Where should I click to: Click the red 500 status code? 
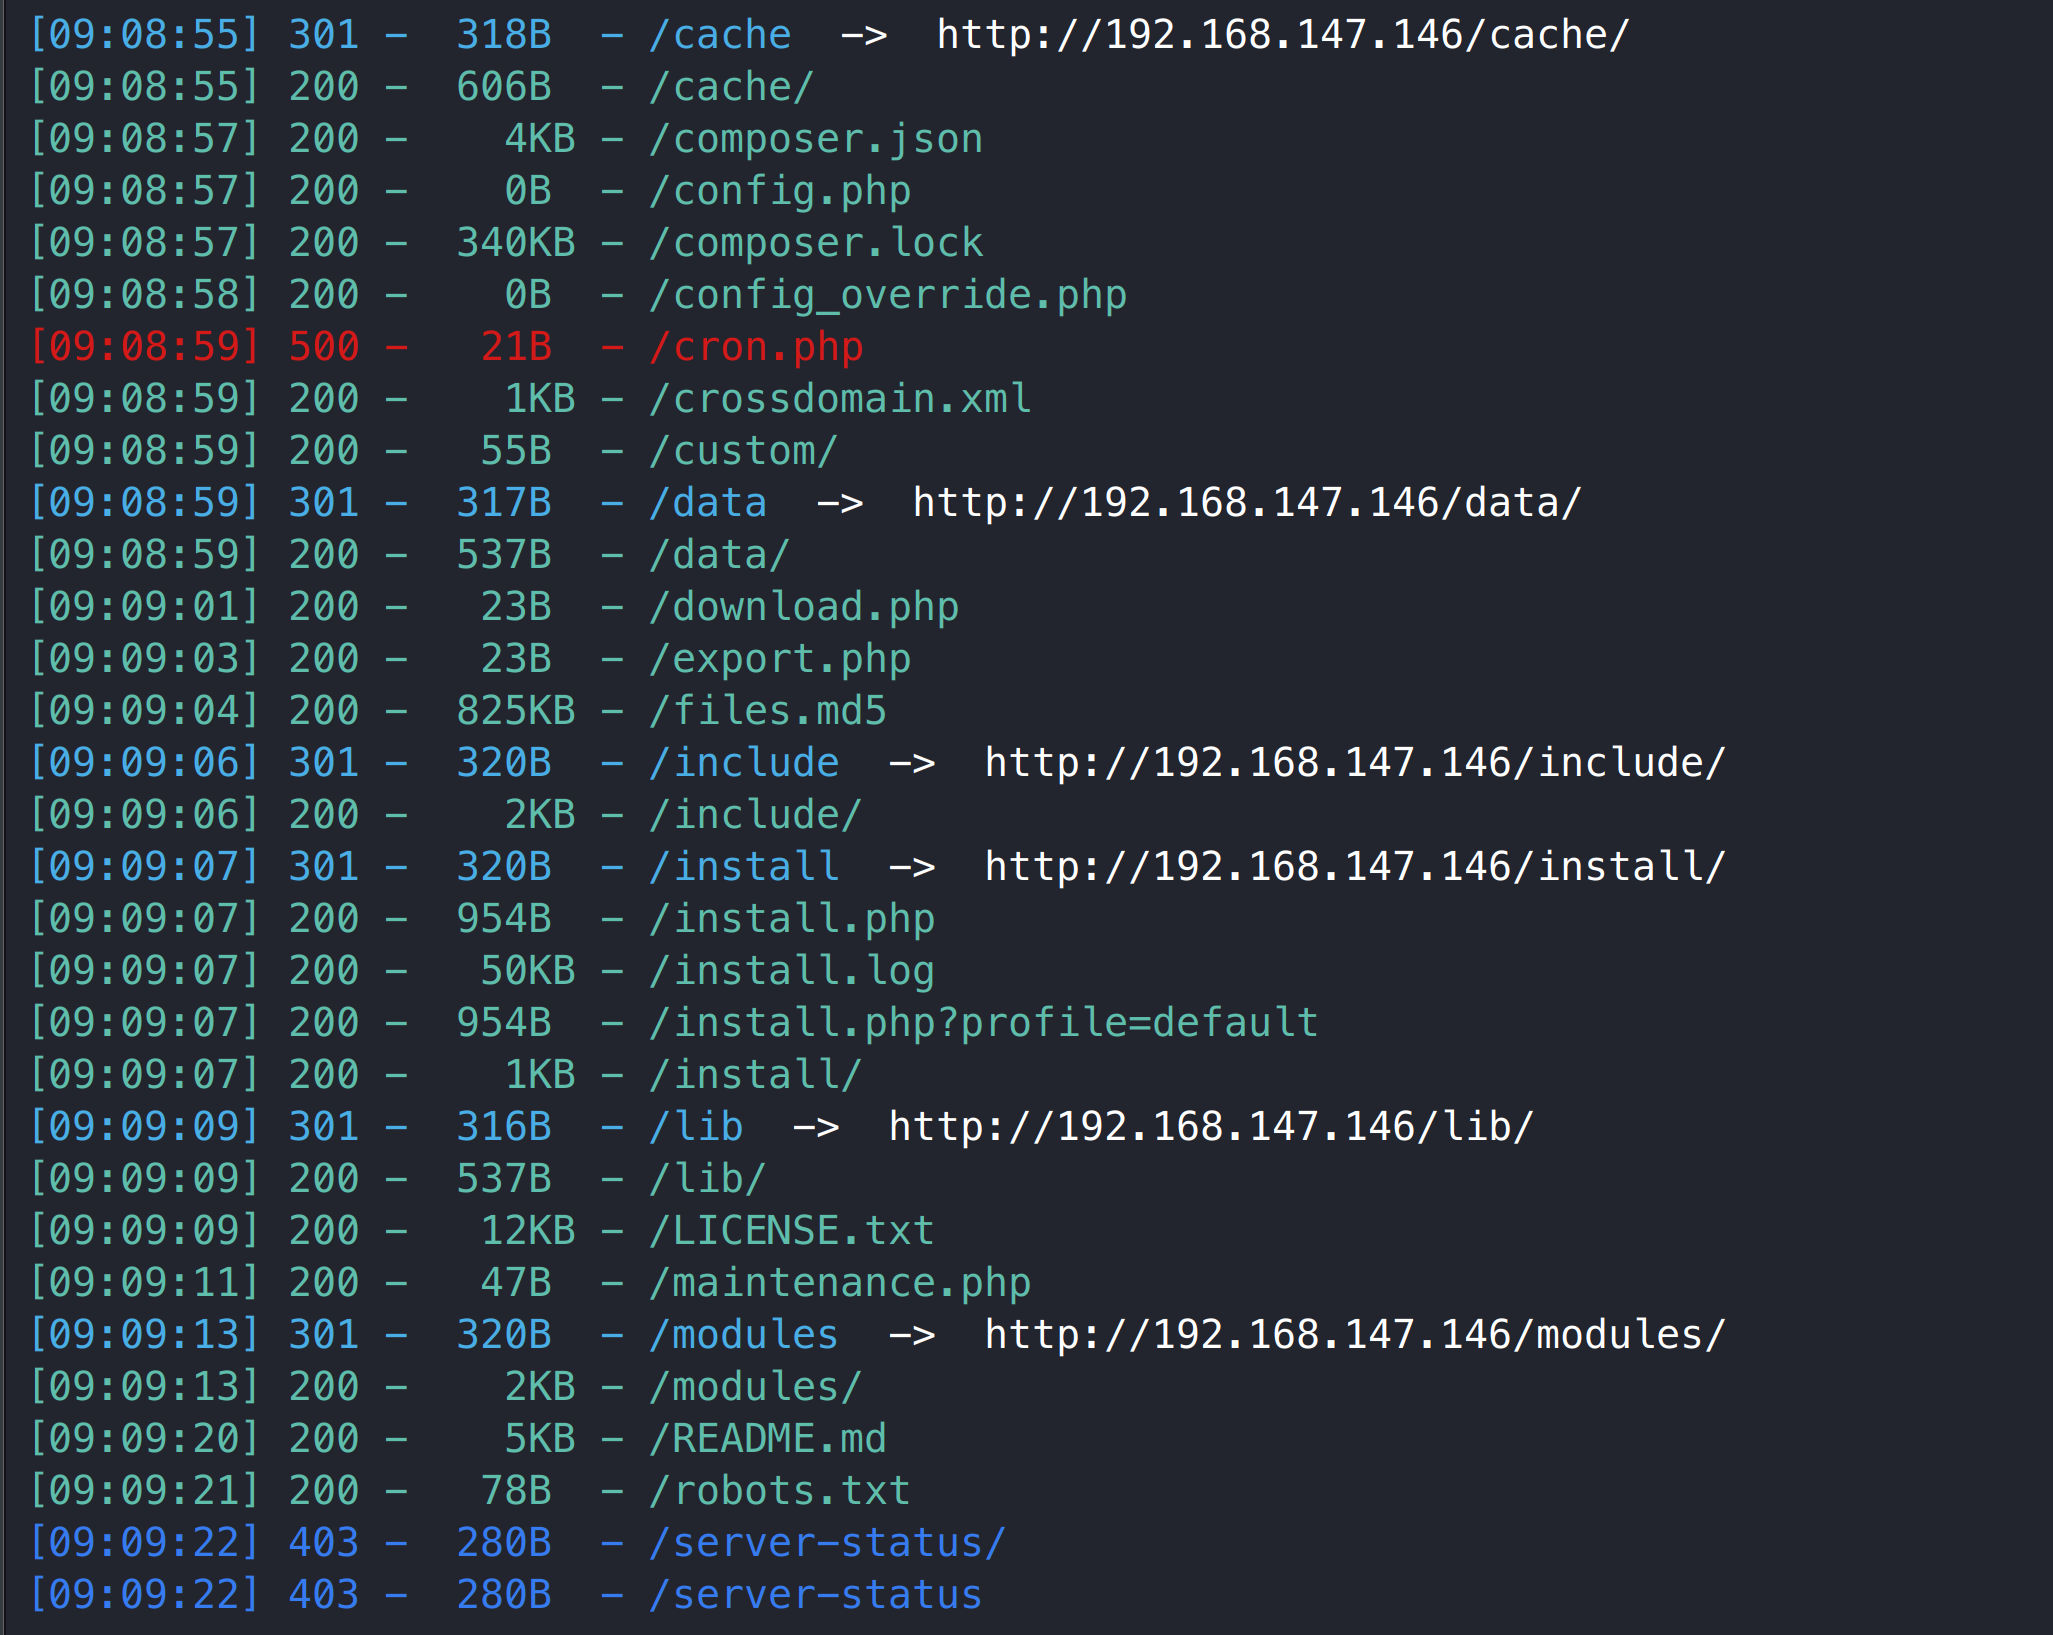click(x=324, y=347)
